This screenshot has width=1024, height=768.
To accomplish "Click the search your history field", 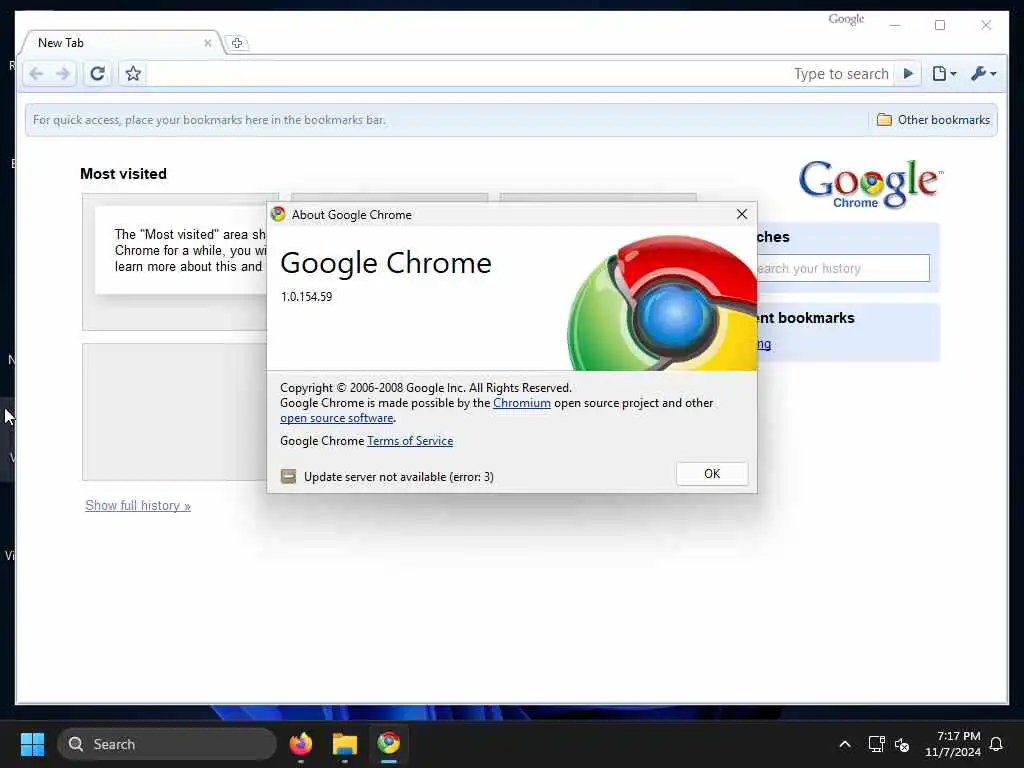I will point(842,268).
